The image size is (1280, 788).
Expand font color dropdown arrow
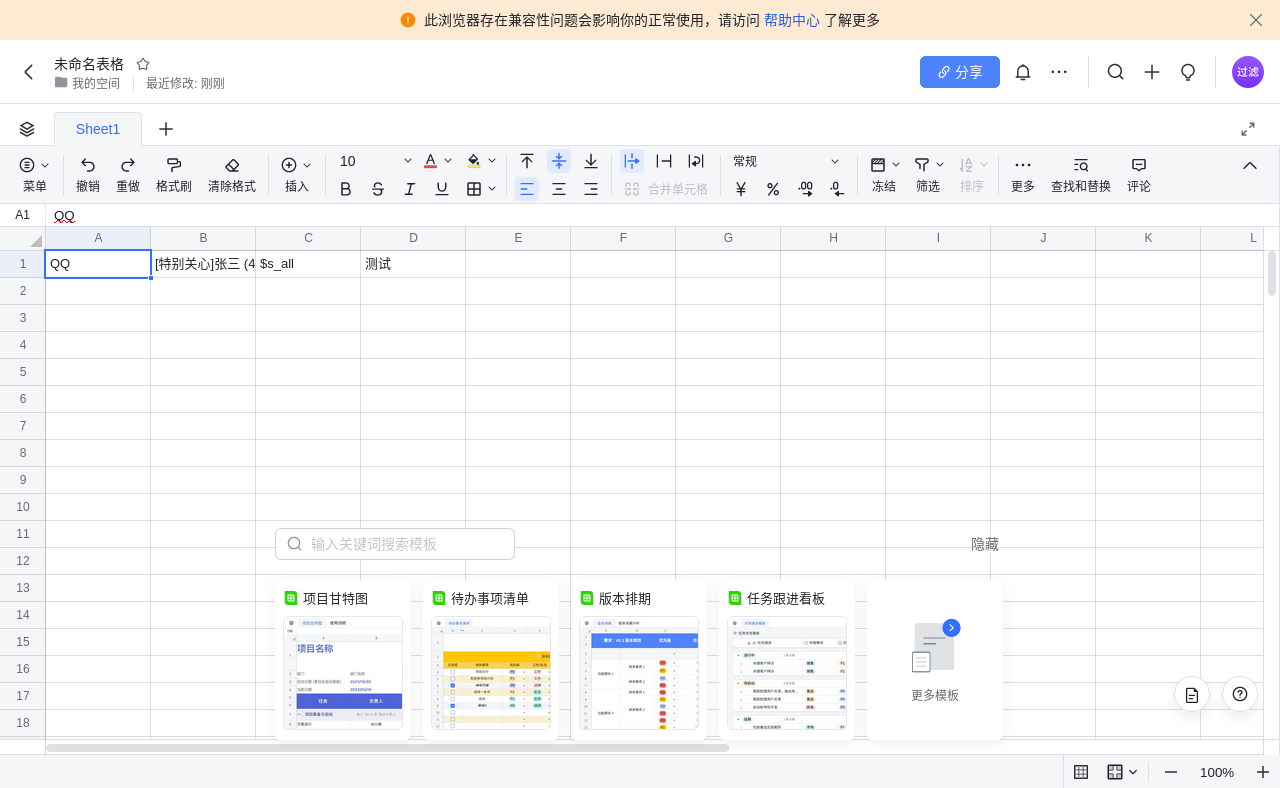pyautogui.click(x=448, y=161)
